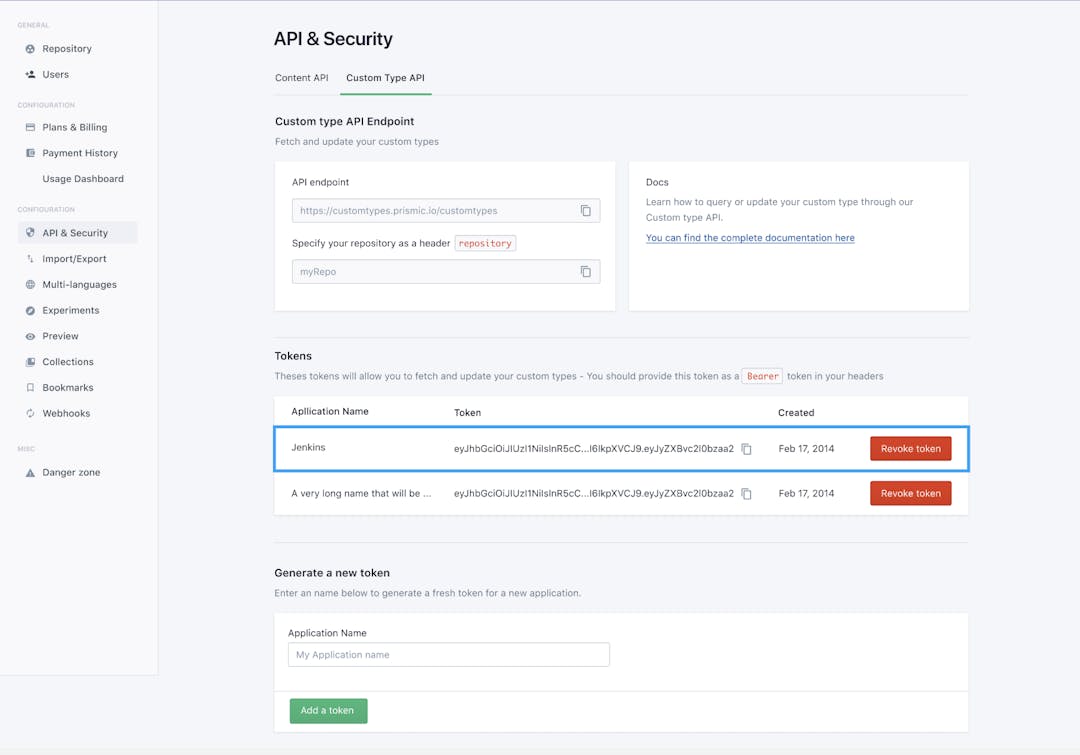This screenshot has width=1080, height=755.
Task: Open the Experiments section
Action: tap(70, 310)
